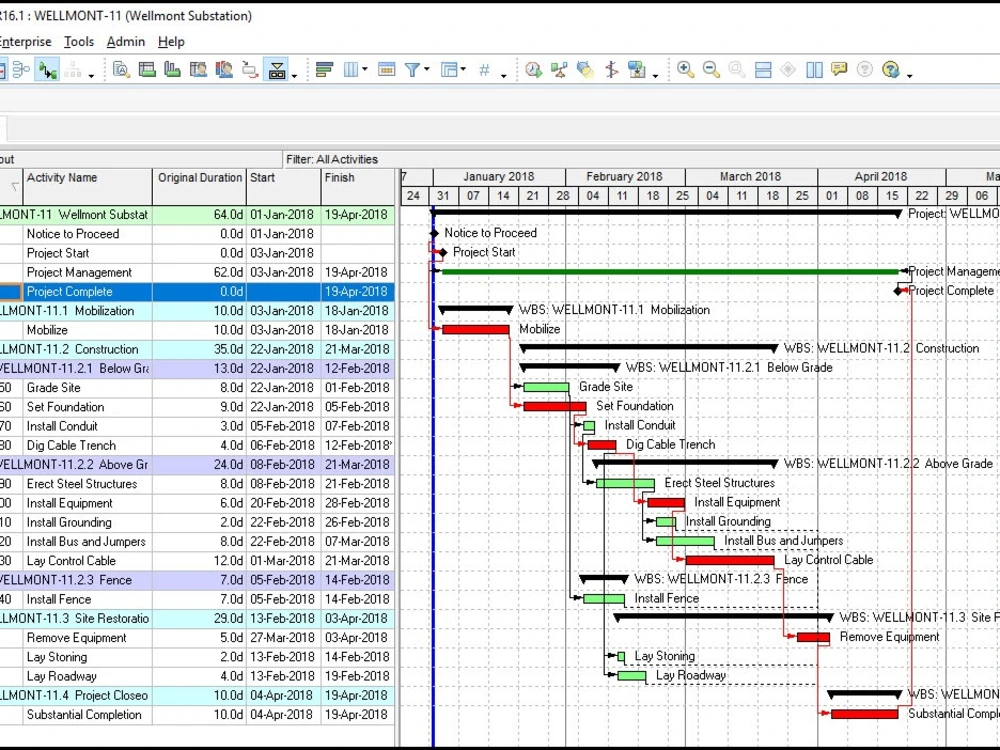Click the Notice to Proceed milestone diamond

click(435, 233)
